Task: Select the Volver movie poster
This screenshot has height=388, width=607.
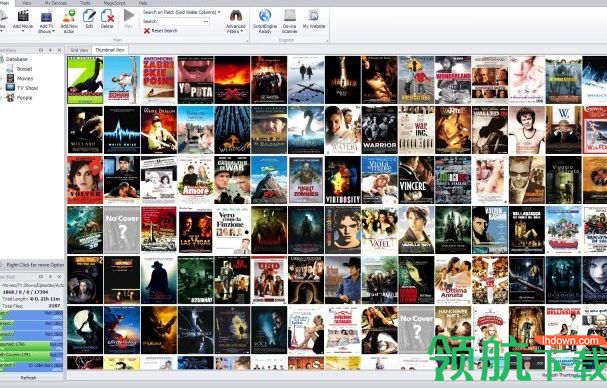Action: 85,180
